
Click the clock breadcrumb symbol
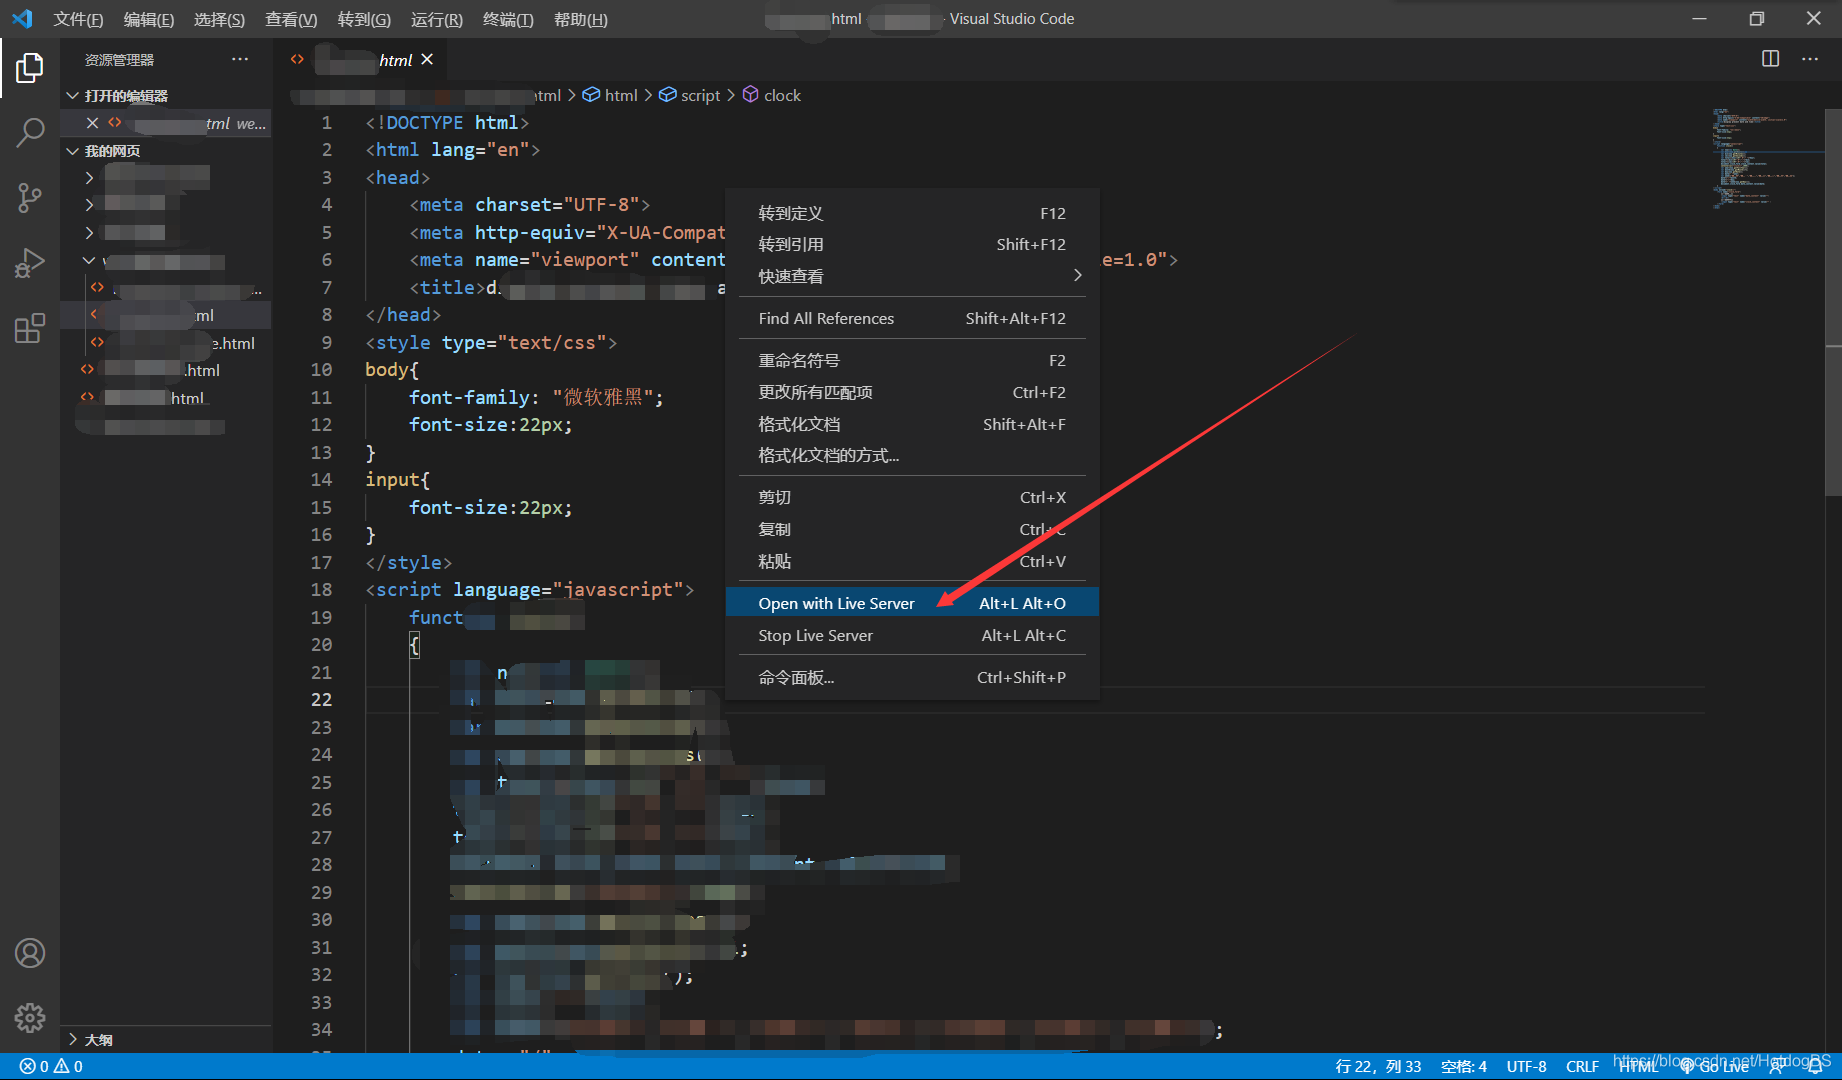[x=771, y=95]
